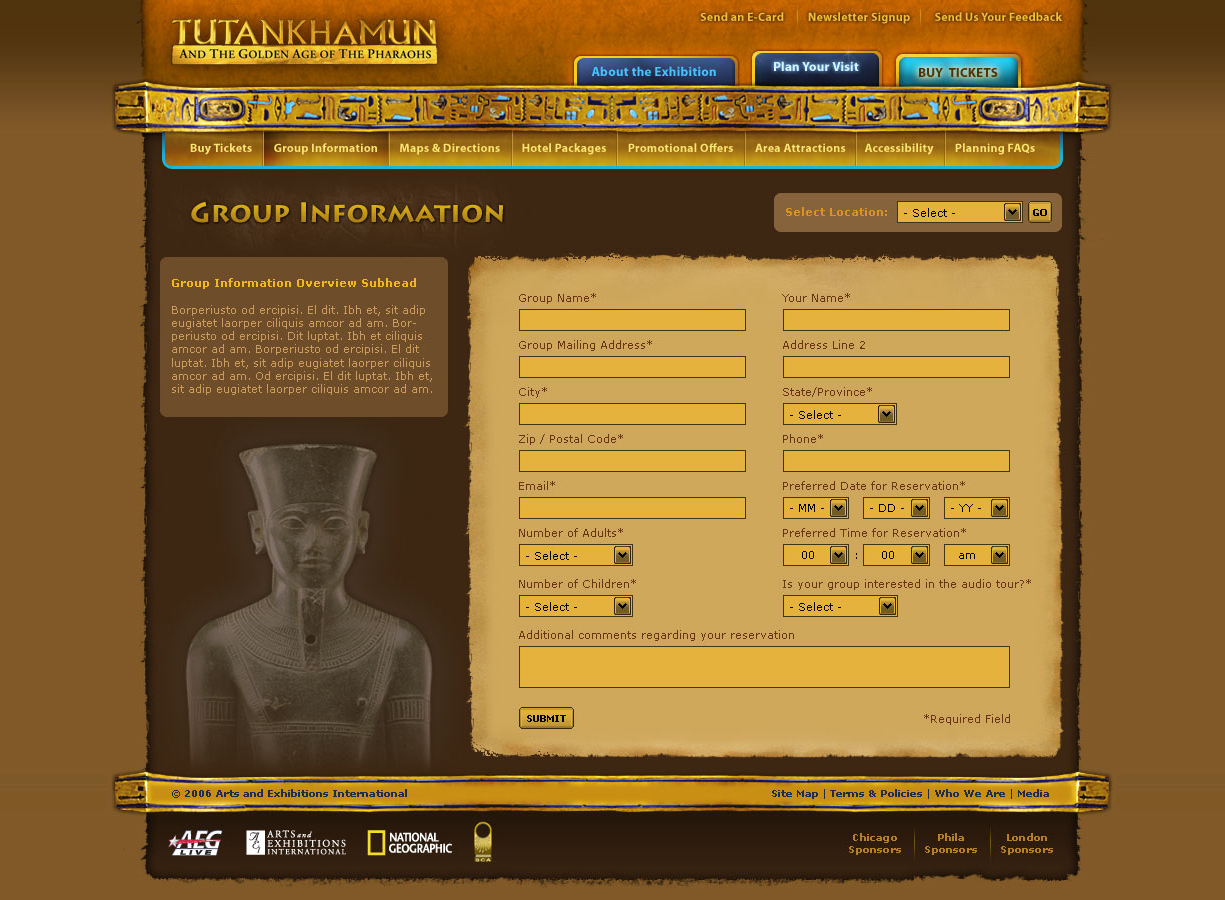Image resolution: width=1225 pixels, height=900 pixels.
Task: Focus the Zip / Postal Code field
Action: point(632,461)
